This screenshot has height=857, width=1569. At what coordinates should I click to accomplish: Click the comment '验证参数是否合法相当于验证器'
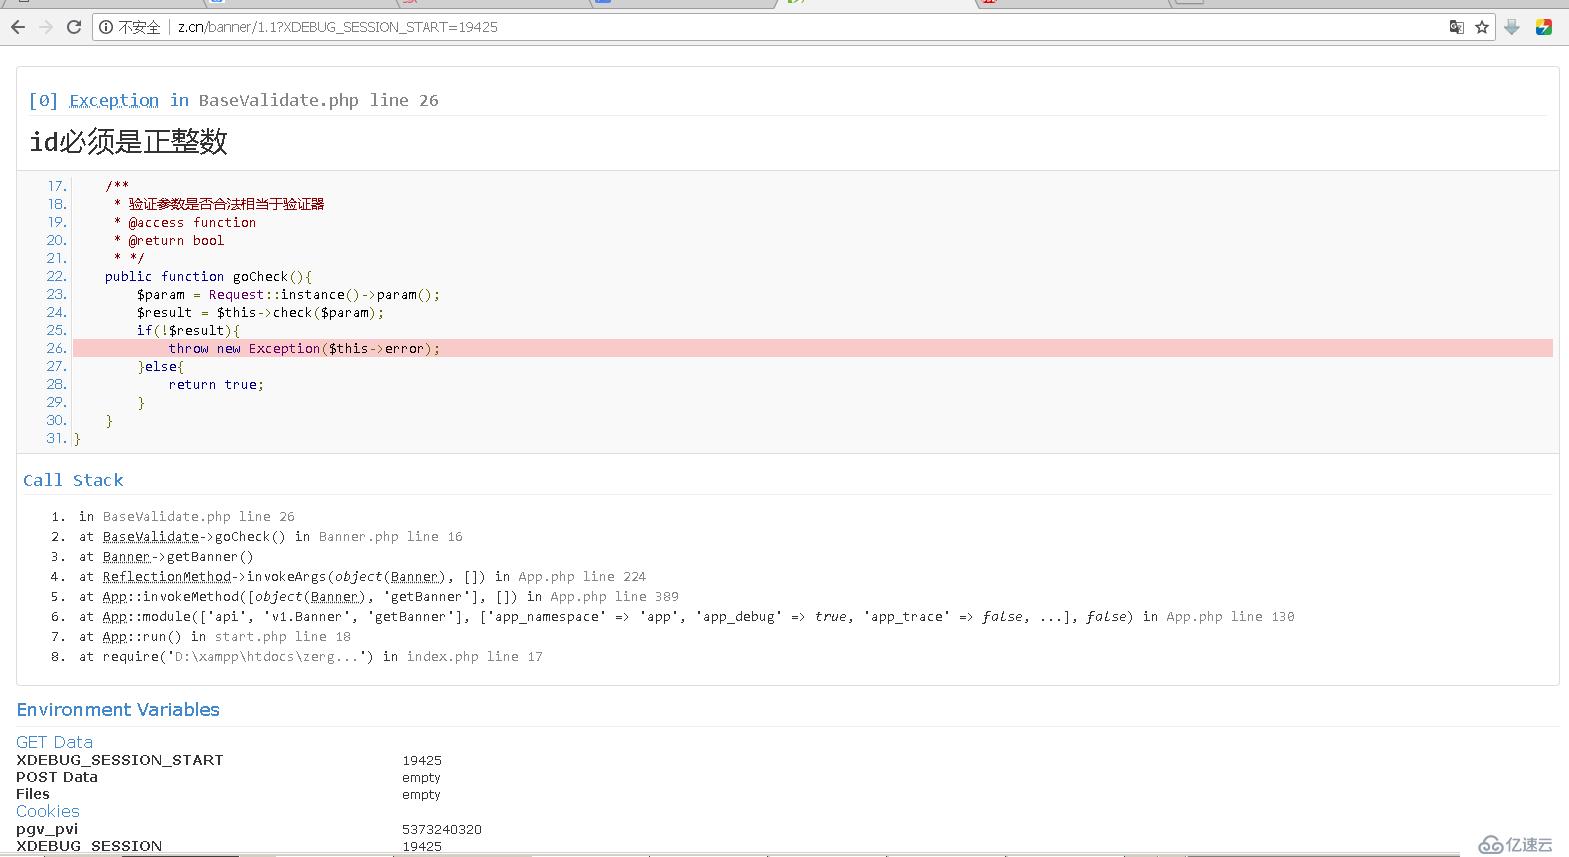(226, 204)
